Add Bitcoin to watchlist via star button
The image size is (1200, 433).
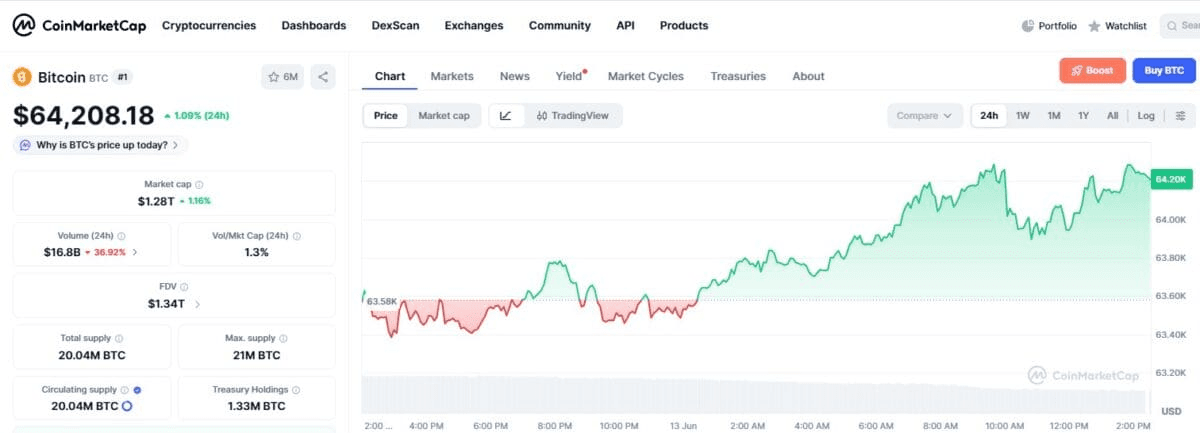[283, 76]
